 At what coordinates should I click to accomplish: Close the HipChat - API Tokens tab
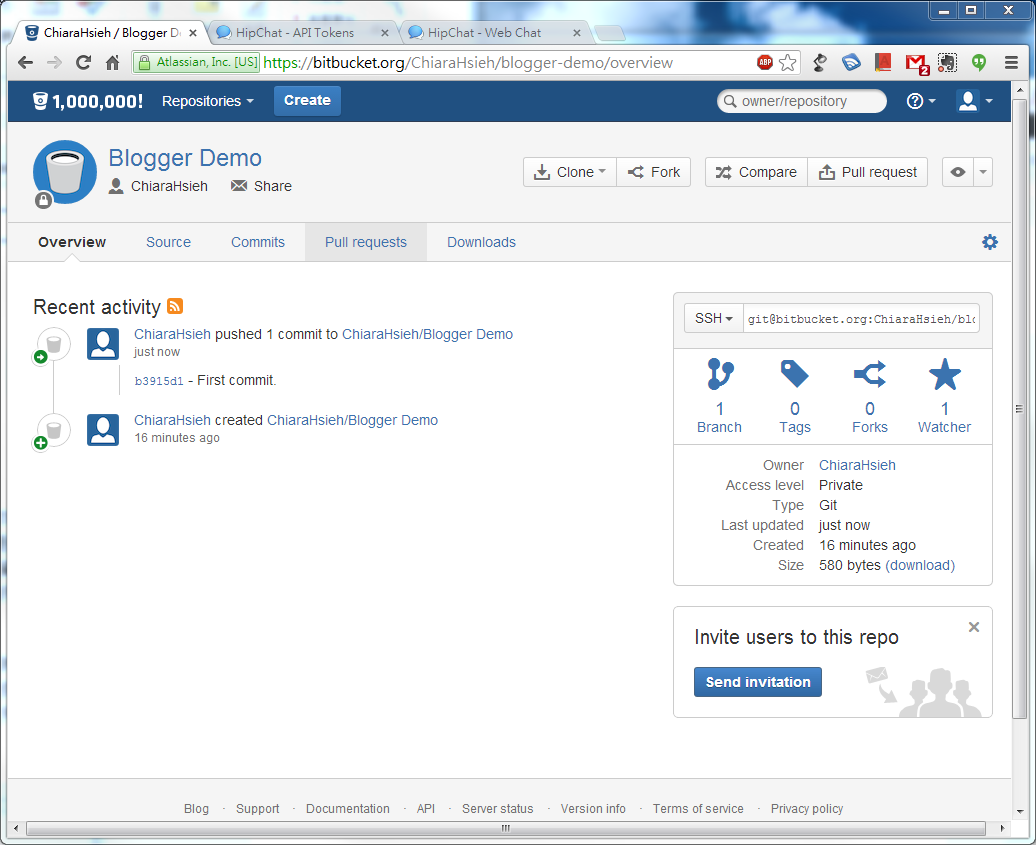[385, 32]
